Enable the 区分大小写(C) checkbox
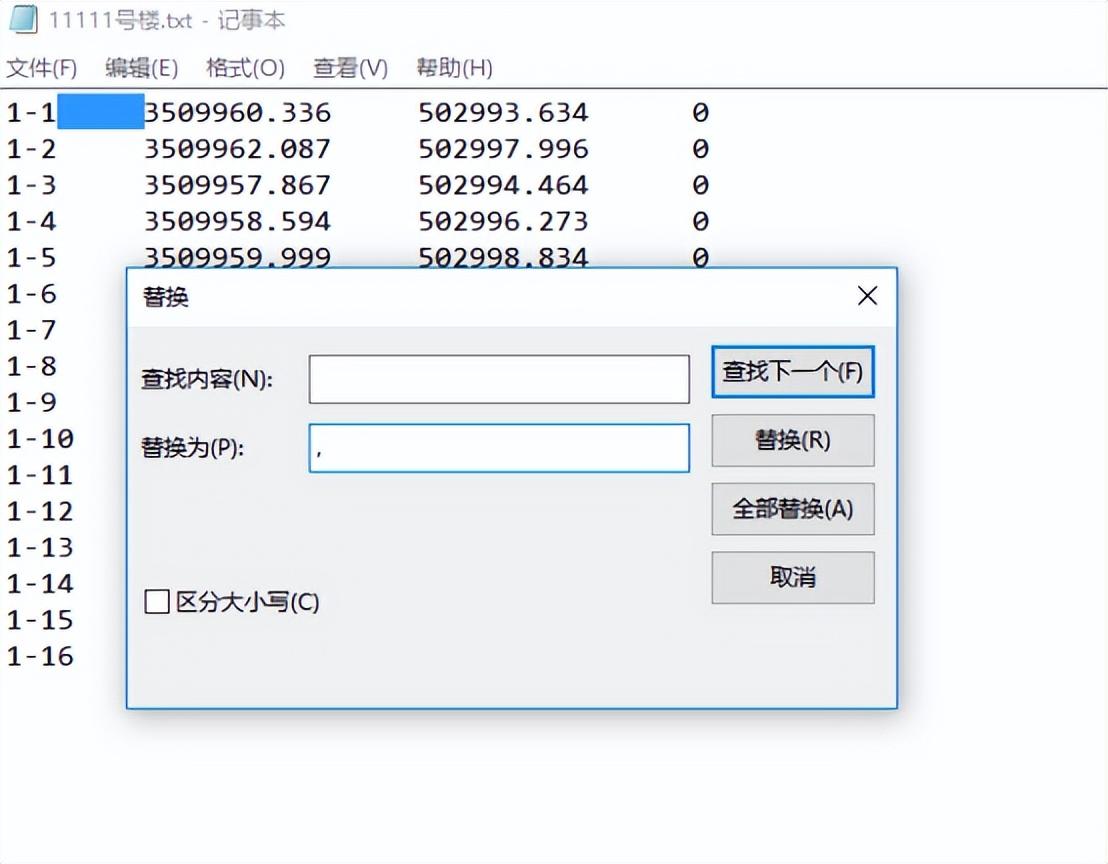The image size is (1108, 864). point(157,602)
